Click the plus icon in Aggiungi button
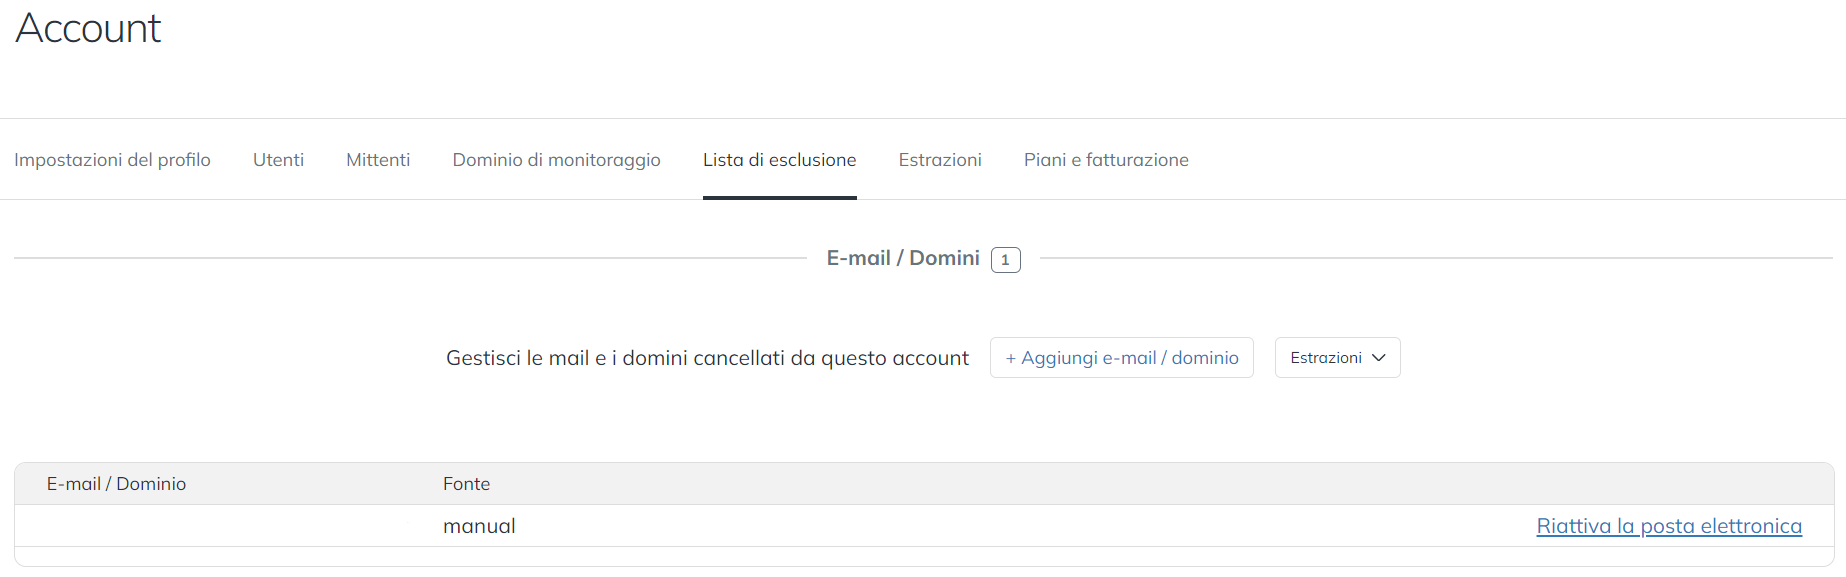 click(1011, 358)
